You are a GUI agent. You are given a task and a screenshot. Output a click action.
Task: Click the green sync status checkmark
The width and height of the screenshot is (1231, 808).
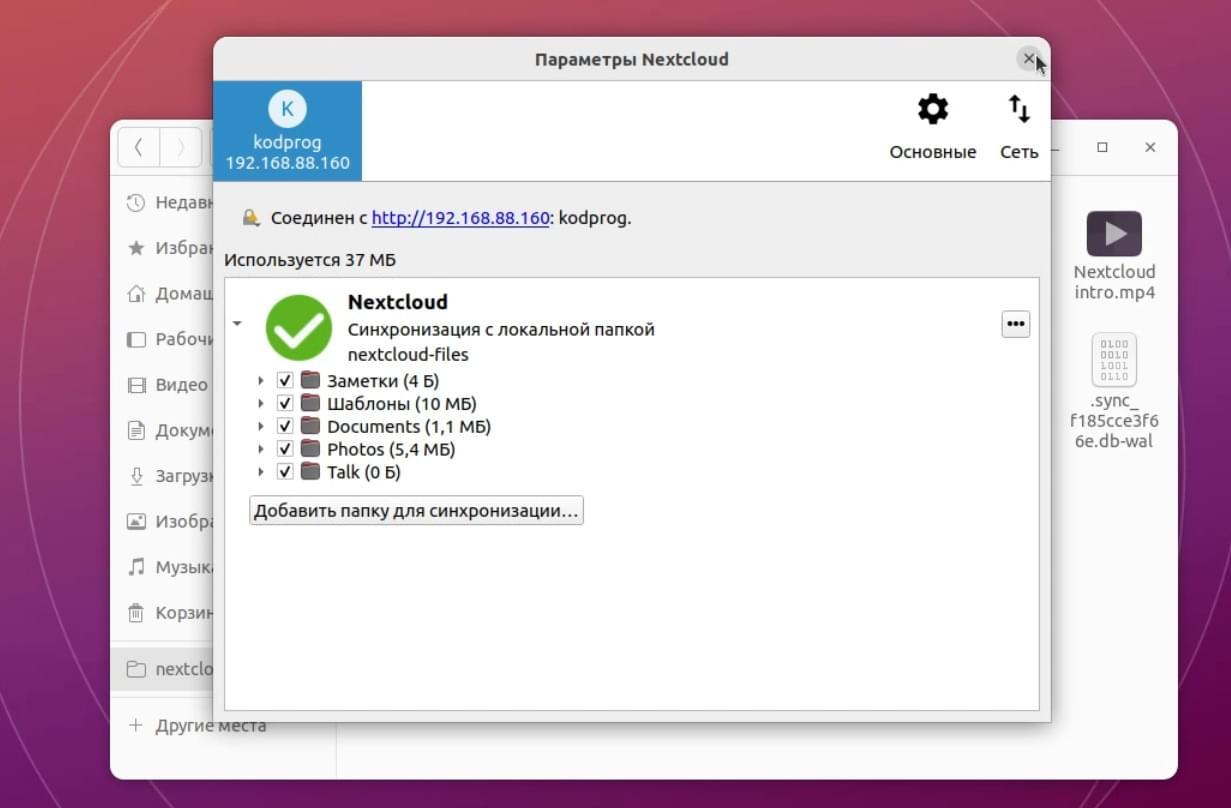pos(299,328)
